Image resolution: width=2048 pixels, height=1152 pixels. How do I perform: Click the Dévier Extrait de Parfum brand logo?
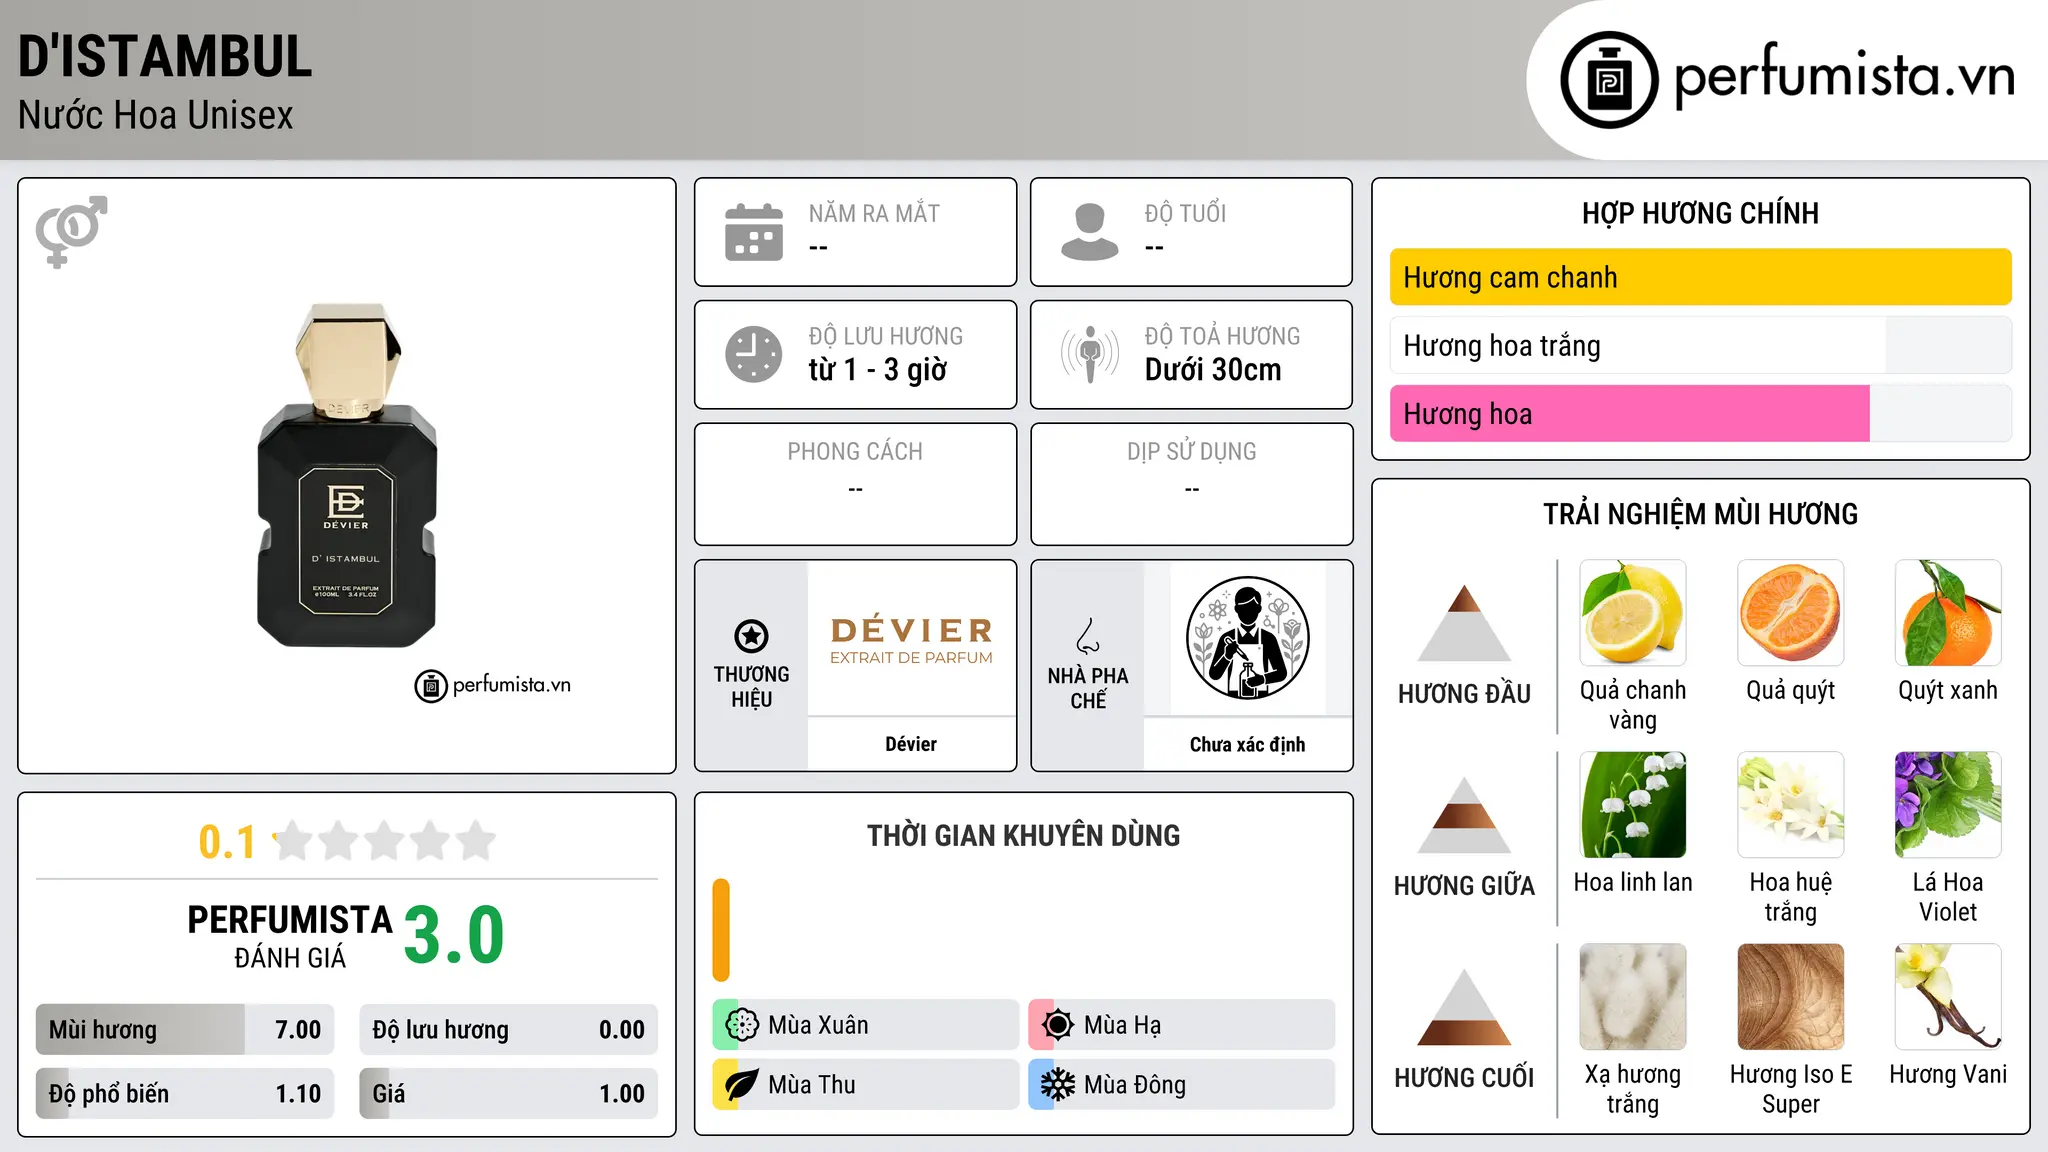[911, 640]
